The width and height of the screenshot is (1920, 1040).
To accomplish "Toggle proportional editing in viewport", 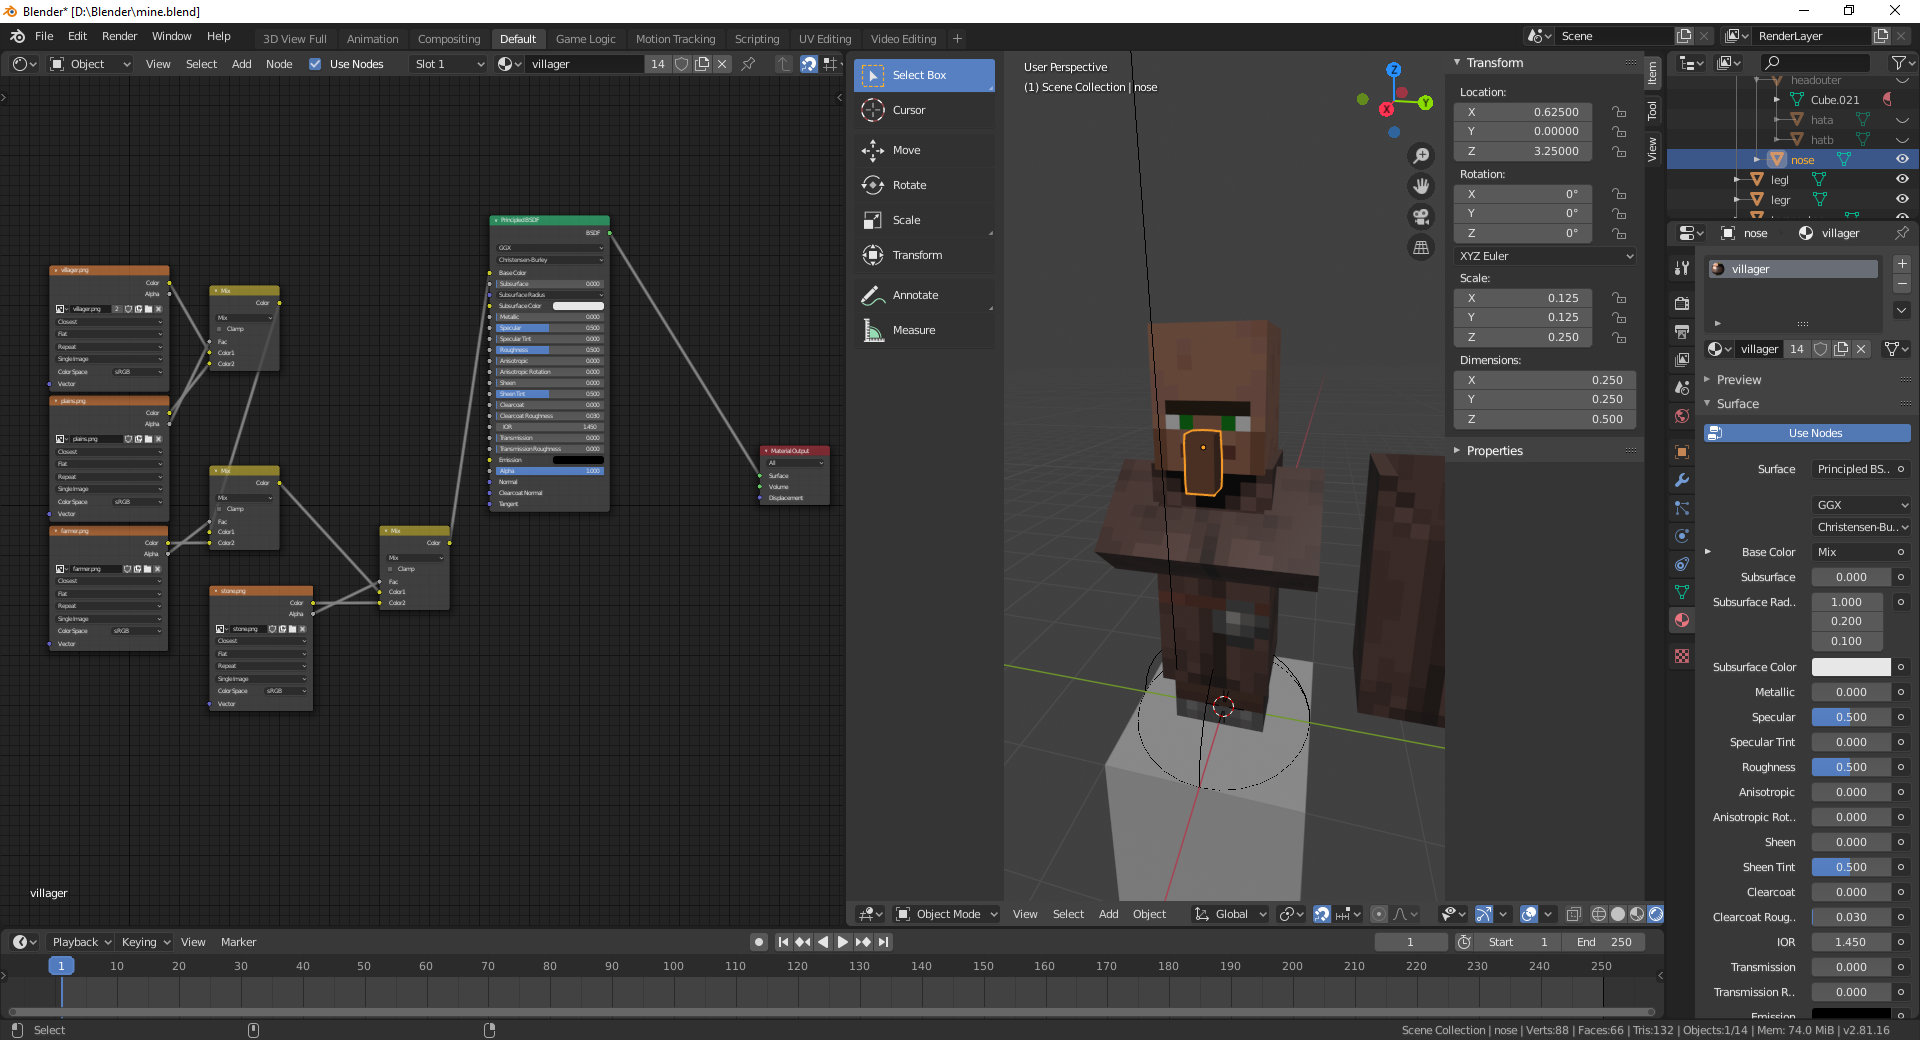I will [1379, 914].
